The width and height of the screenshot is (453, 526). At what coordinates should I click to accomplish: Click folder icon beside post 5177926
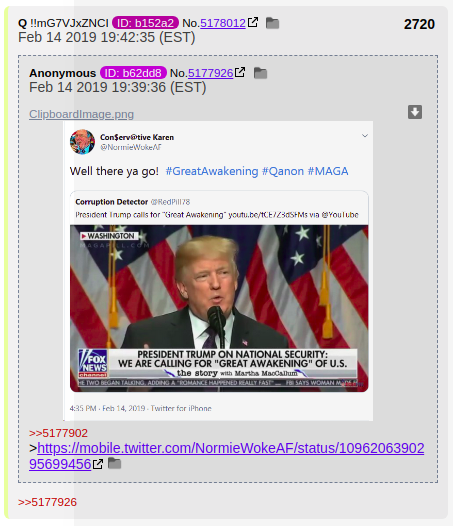point(260,73)
